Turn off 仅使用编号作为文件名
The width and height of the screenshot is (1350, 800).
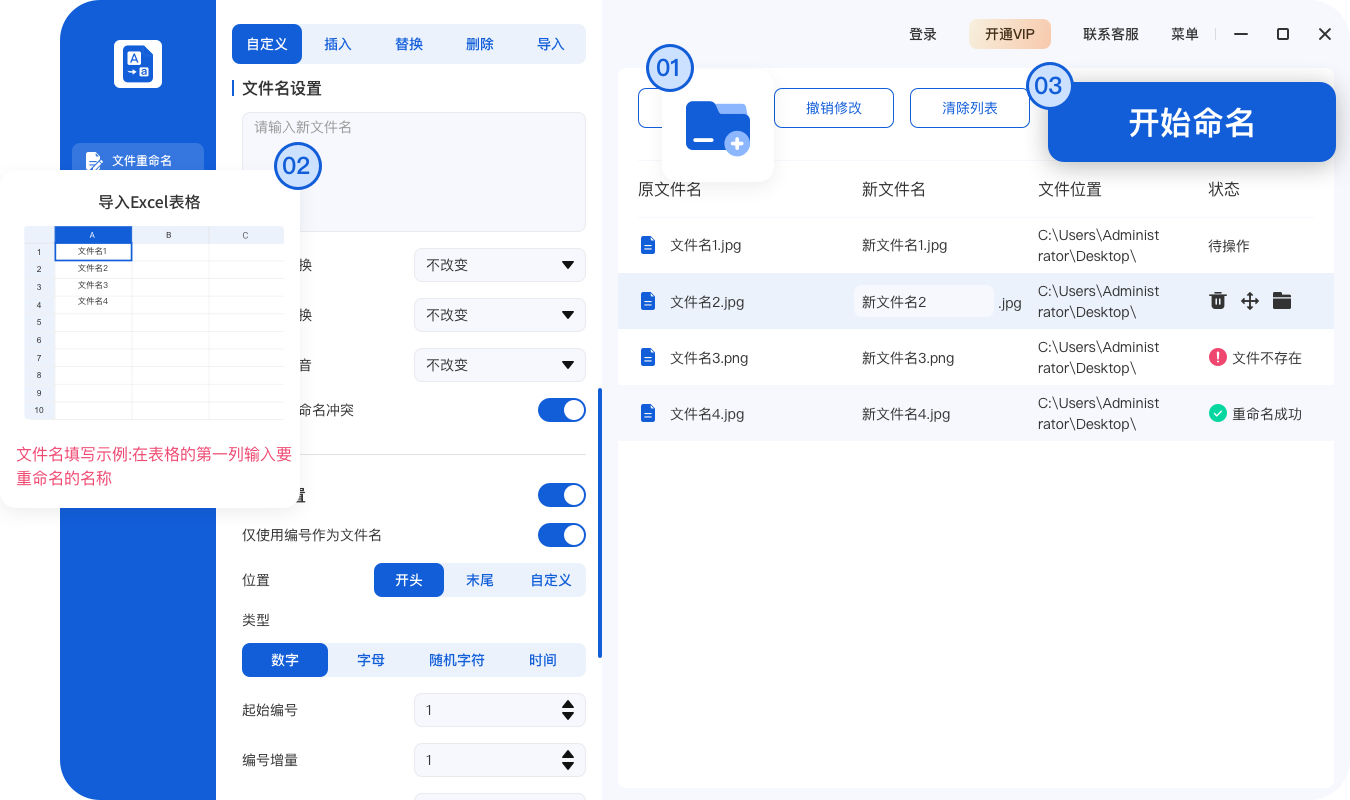point(561,534)
